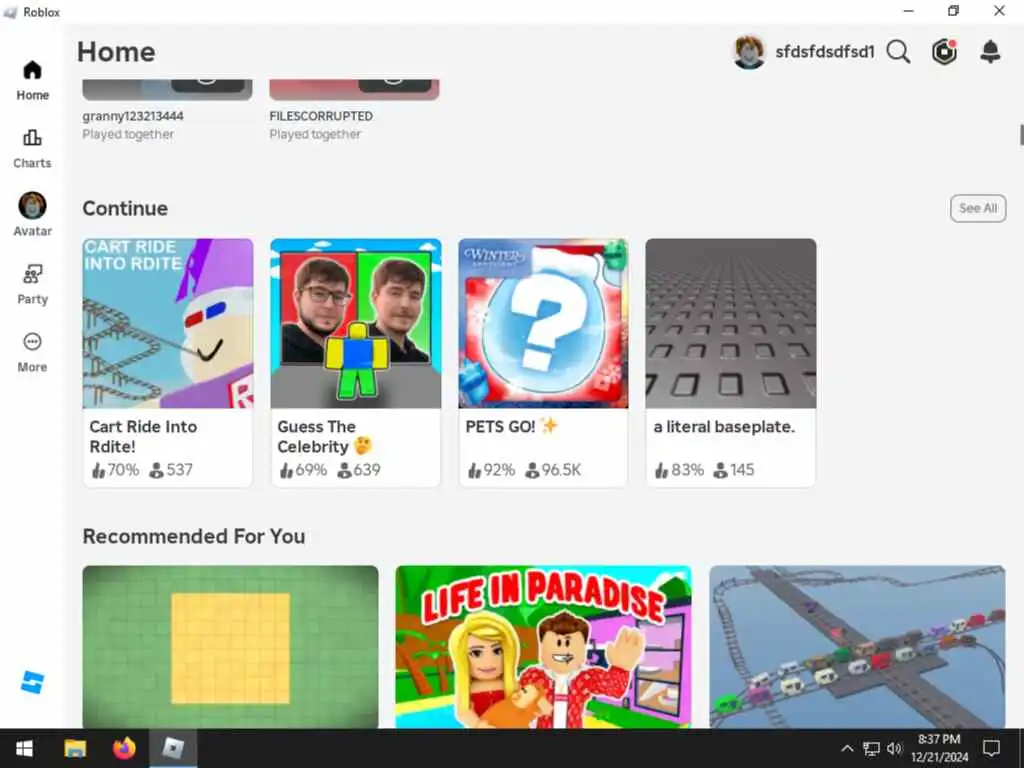Click the 70% rating on Cart Ride
Viewport: 1024px width, 768px height.
pyautogui.click(x=116, y=470)
